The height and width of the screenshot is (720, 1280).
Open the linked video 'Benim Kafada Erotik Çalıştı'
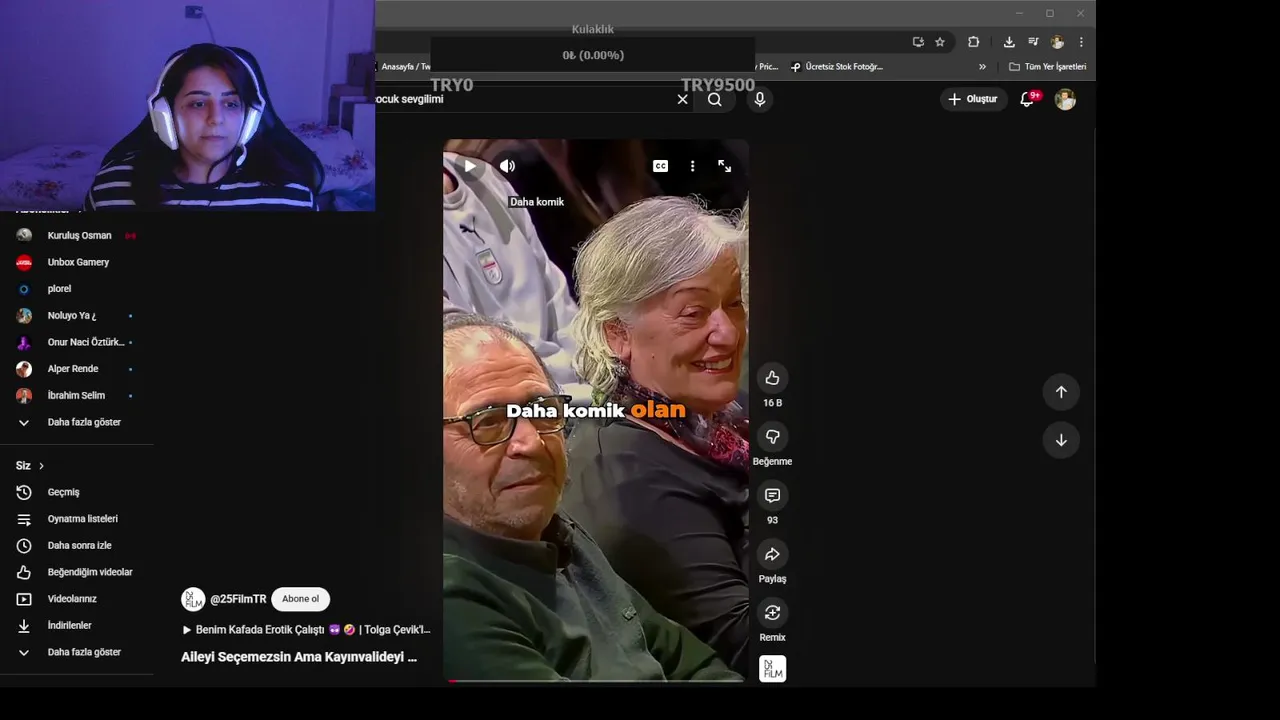(306, 630)
